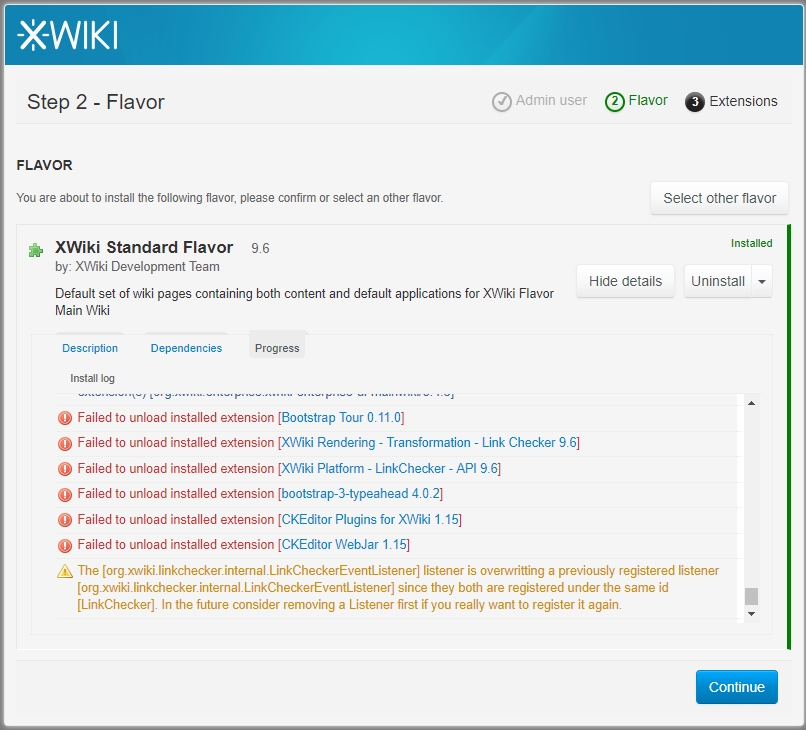Click the Continue button
Screen dimensions: 806x730
click(x=737, y=687)
